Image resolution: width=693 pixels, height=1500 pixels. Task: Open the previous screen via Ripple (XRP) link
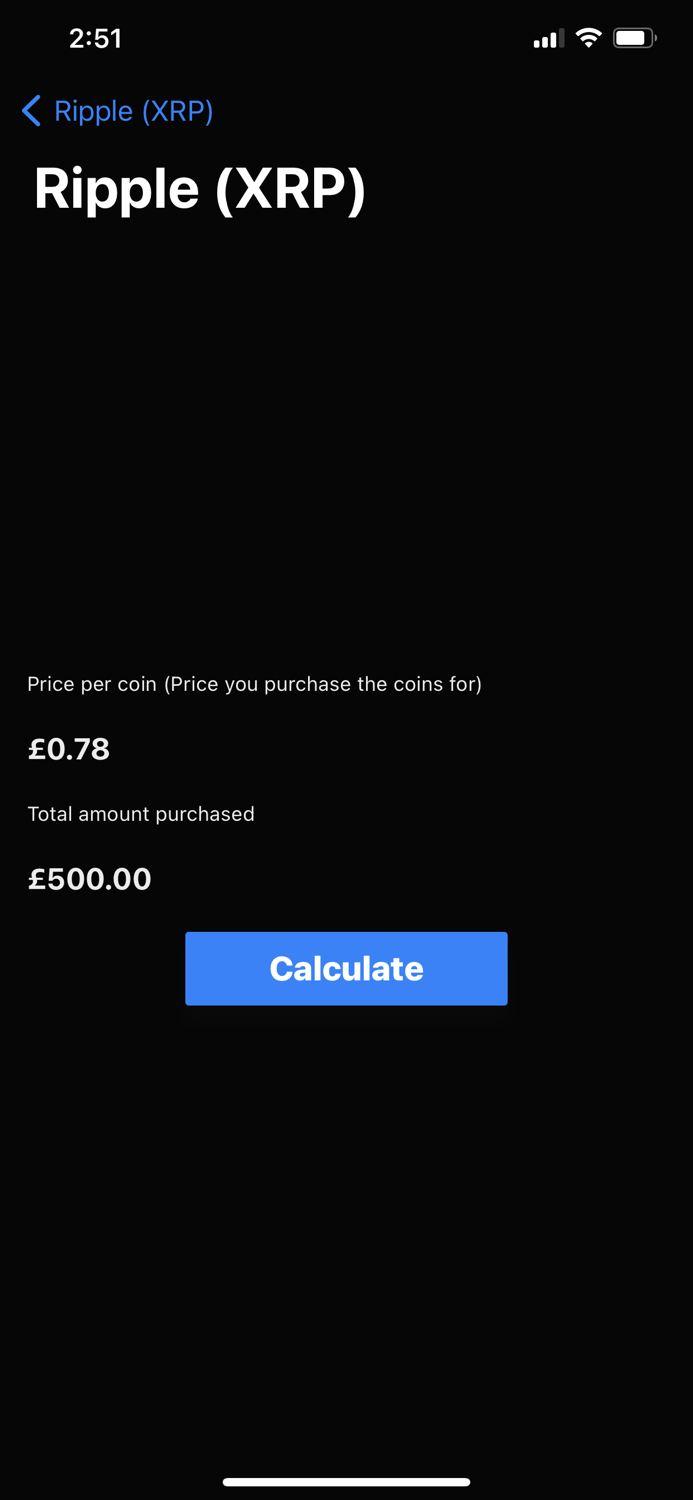133,111
